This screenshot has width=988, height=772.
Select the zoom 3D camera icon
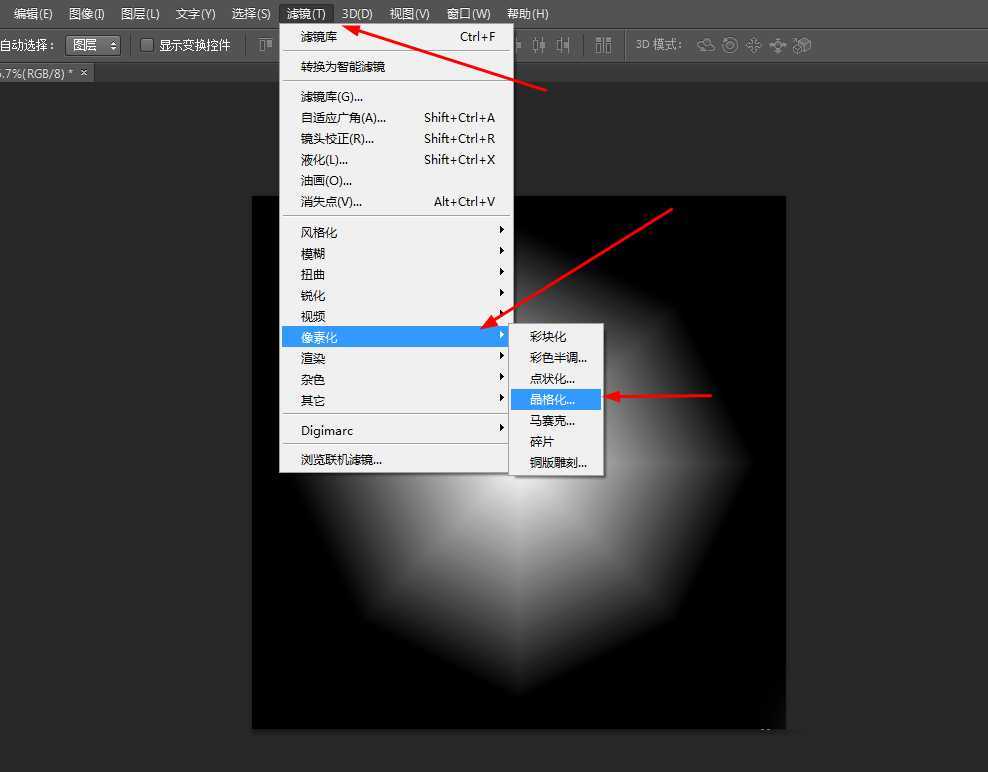pos(801,45)
